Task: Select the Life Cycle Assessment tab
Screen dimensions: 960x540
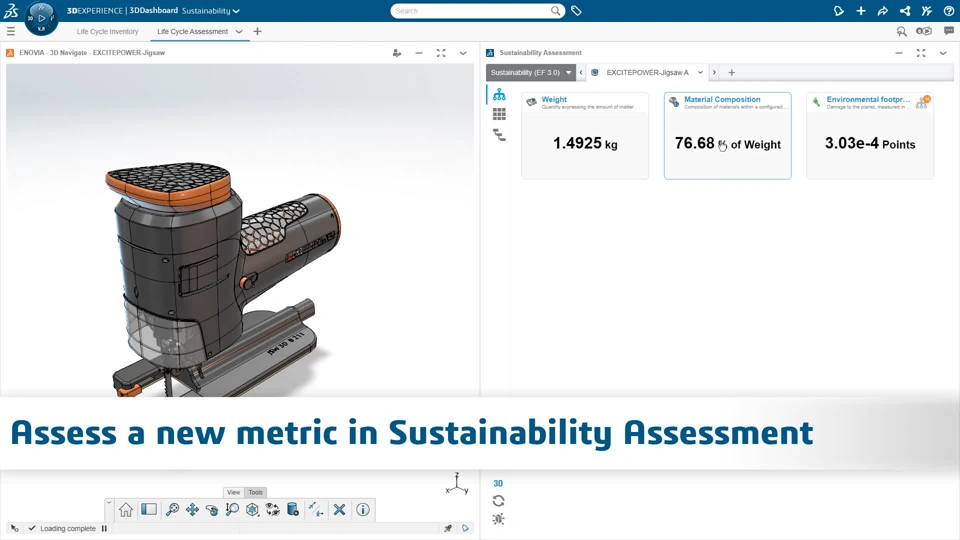Action: 192,32
